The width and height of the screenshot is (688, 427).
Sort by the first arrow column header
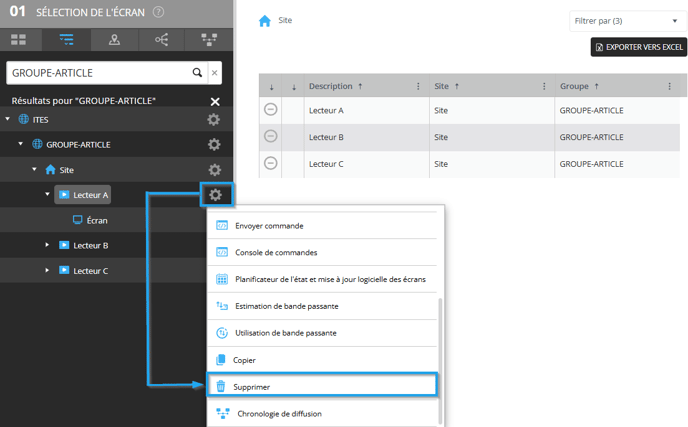tap(272, 87)
